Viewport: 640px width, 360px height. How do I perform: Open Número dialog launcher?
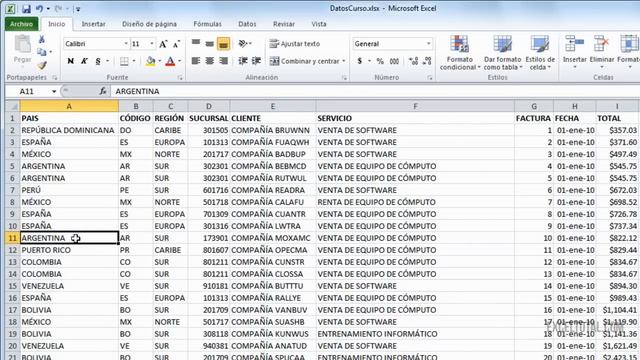click(430, 78)
